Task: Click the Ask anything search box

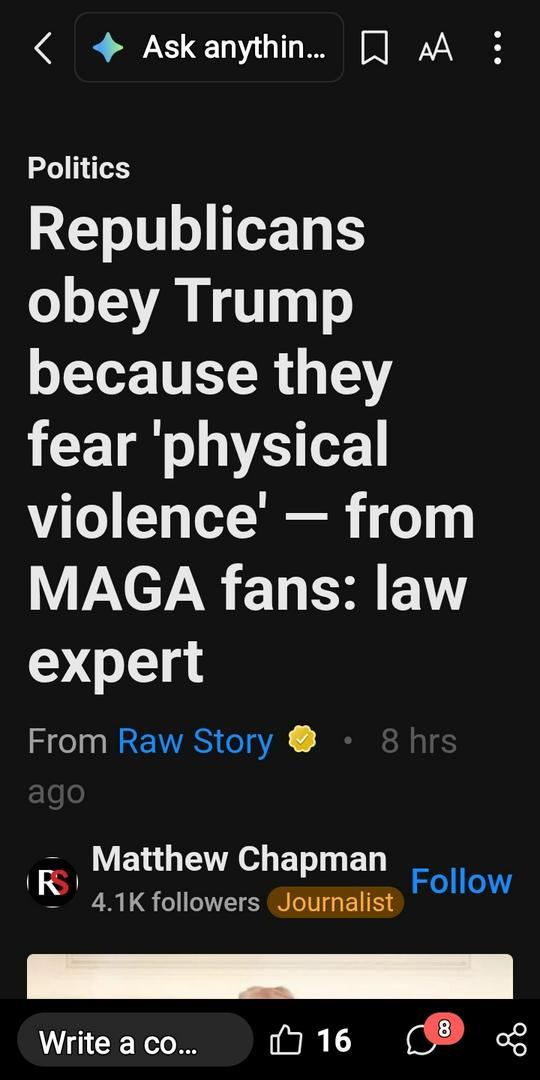Action: (209, 48)
